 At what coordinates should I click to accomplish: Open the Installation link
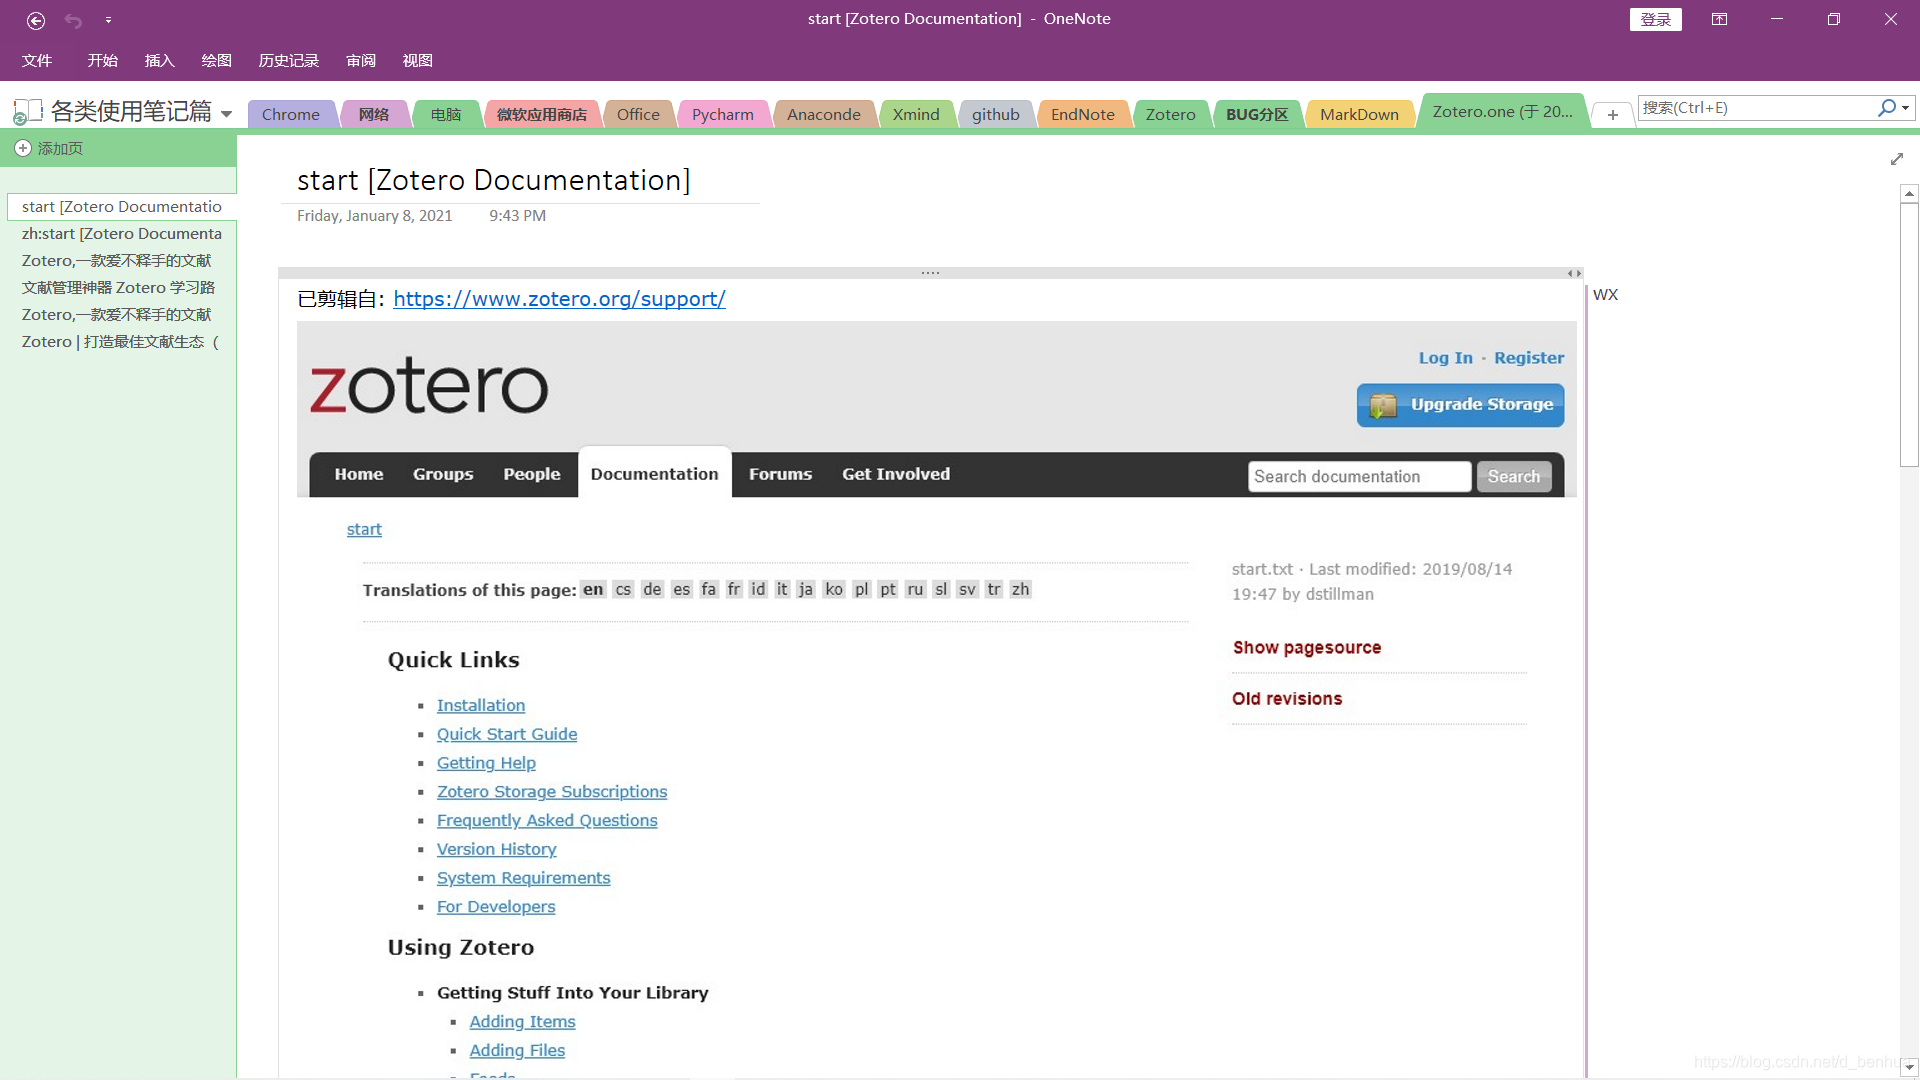pos(481,705)
